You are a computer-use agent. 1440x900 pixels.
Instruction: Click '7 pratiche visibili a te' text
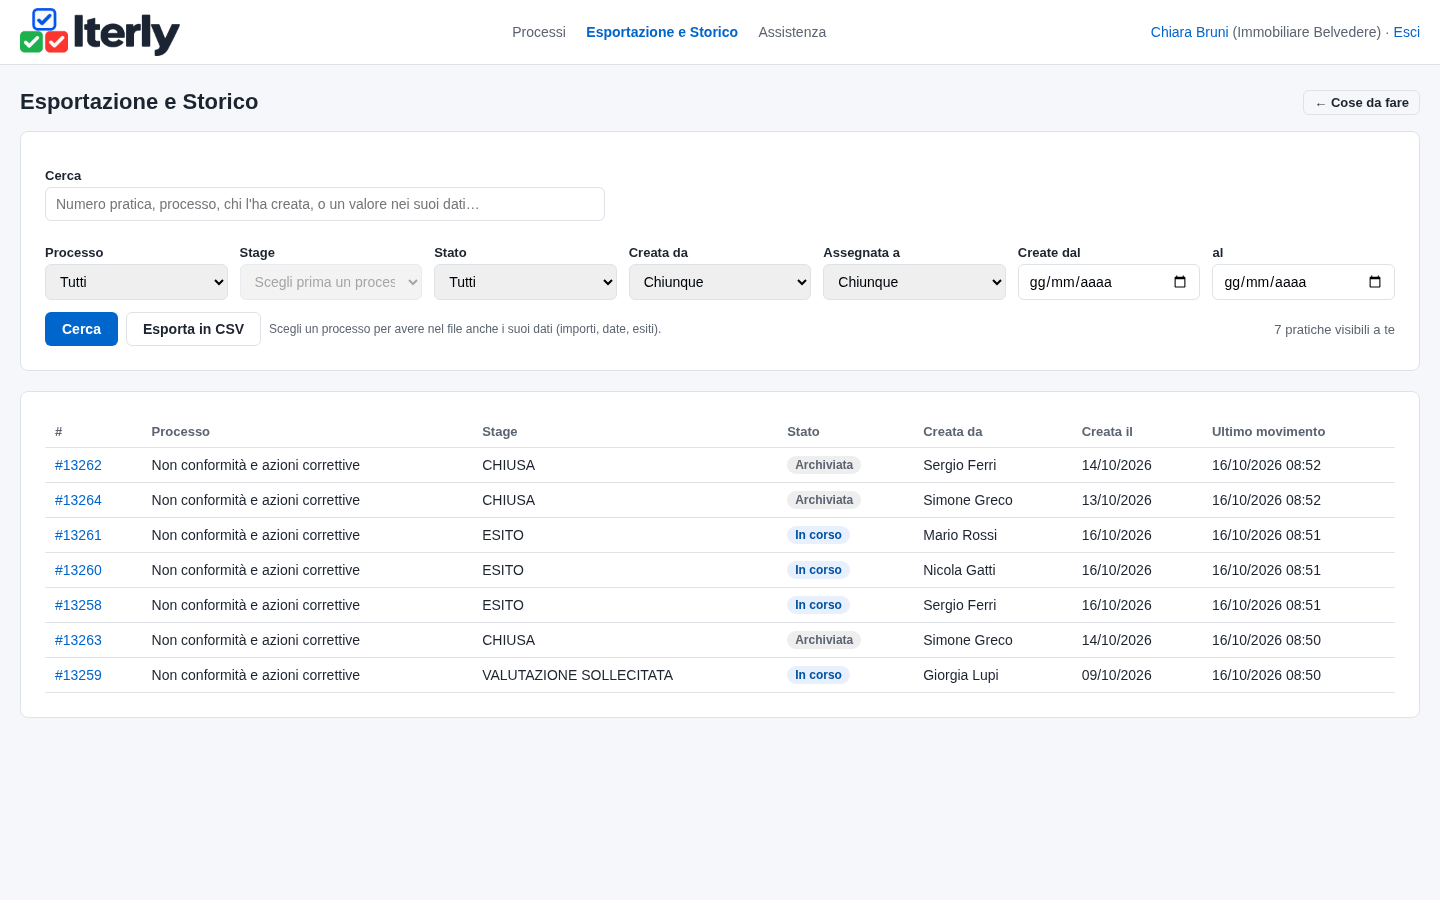point(1334,330)
